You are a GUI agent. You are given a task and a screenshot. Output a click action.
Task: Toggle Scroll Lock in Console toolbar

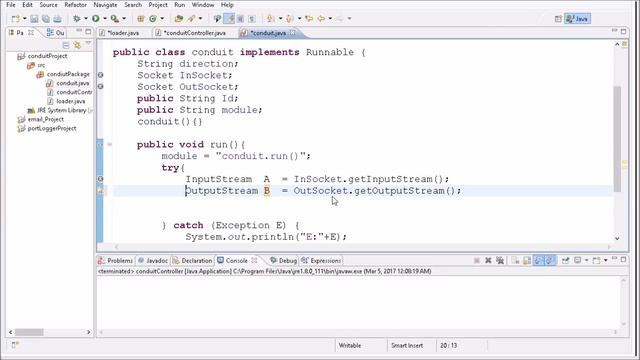click(x=527, y=260)
